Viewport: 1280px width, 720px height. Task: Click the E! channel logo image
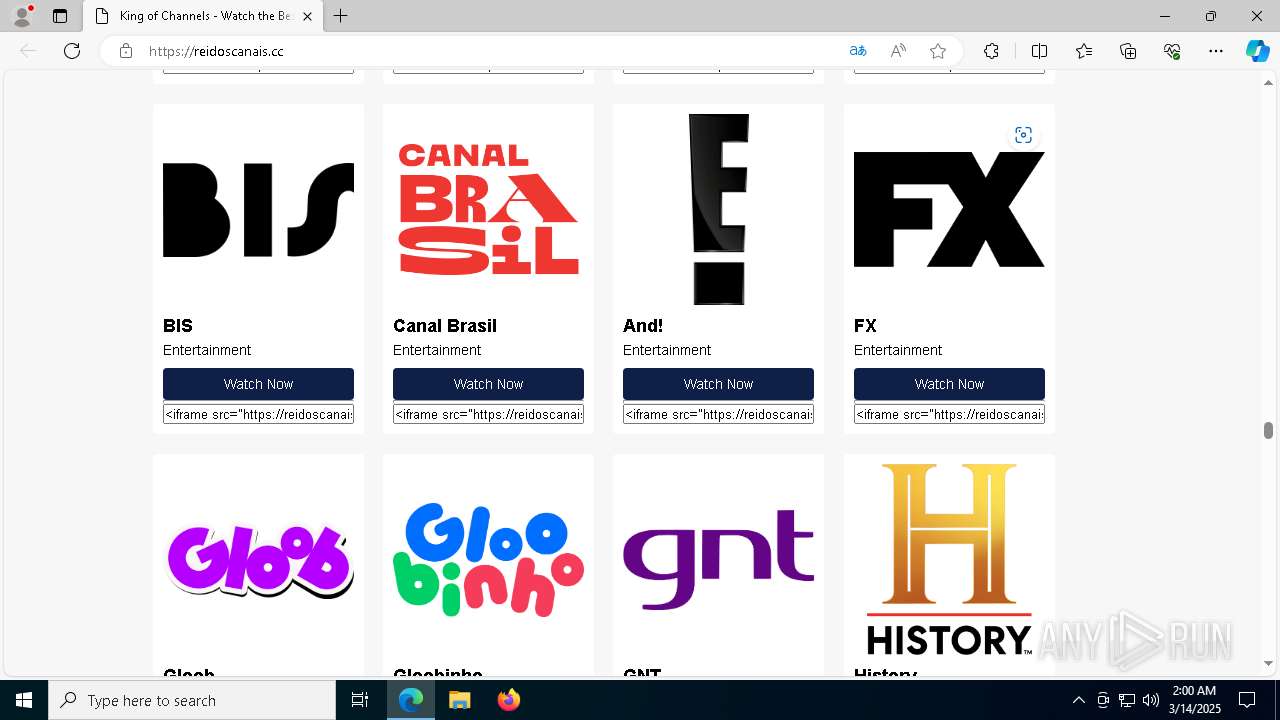click(x=718, y=209)
